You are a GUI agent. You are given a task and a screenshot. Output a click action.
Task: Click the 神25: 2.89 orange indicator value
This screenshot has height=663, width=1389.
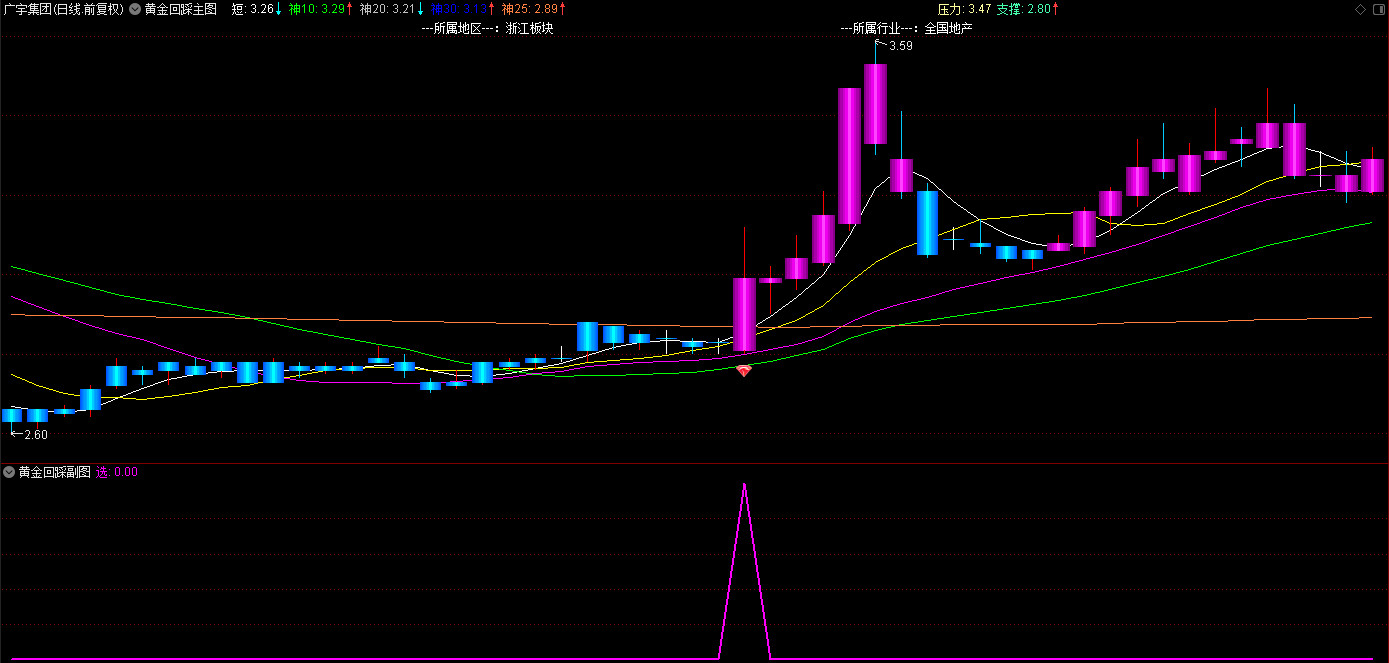click(x=532, y=9)
